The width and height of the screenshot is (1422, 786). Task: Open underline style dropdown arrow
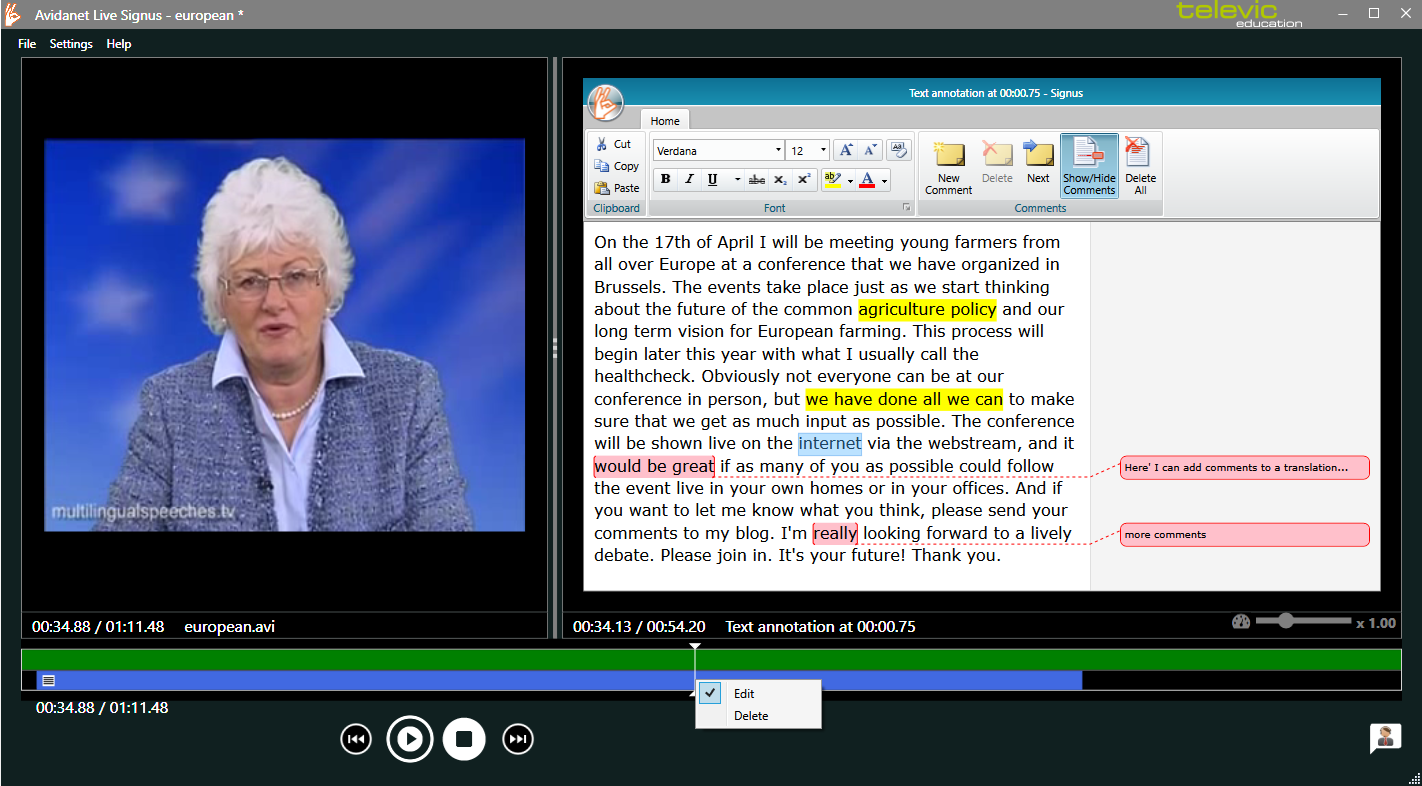tap(737, 181)
